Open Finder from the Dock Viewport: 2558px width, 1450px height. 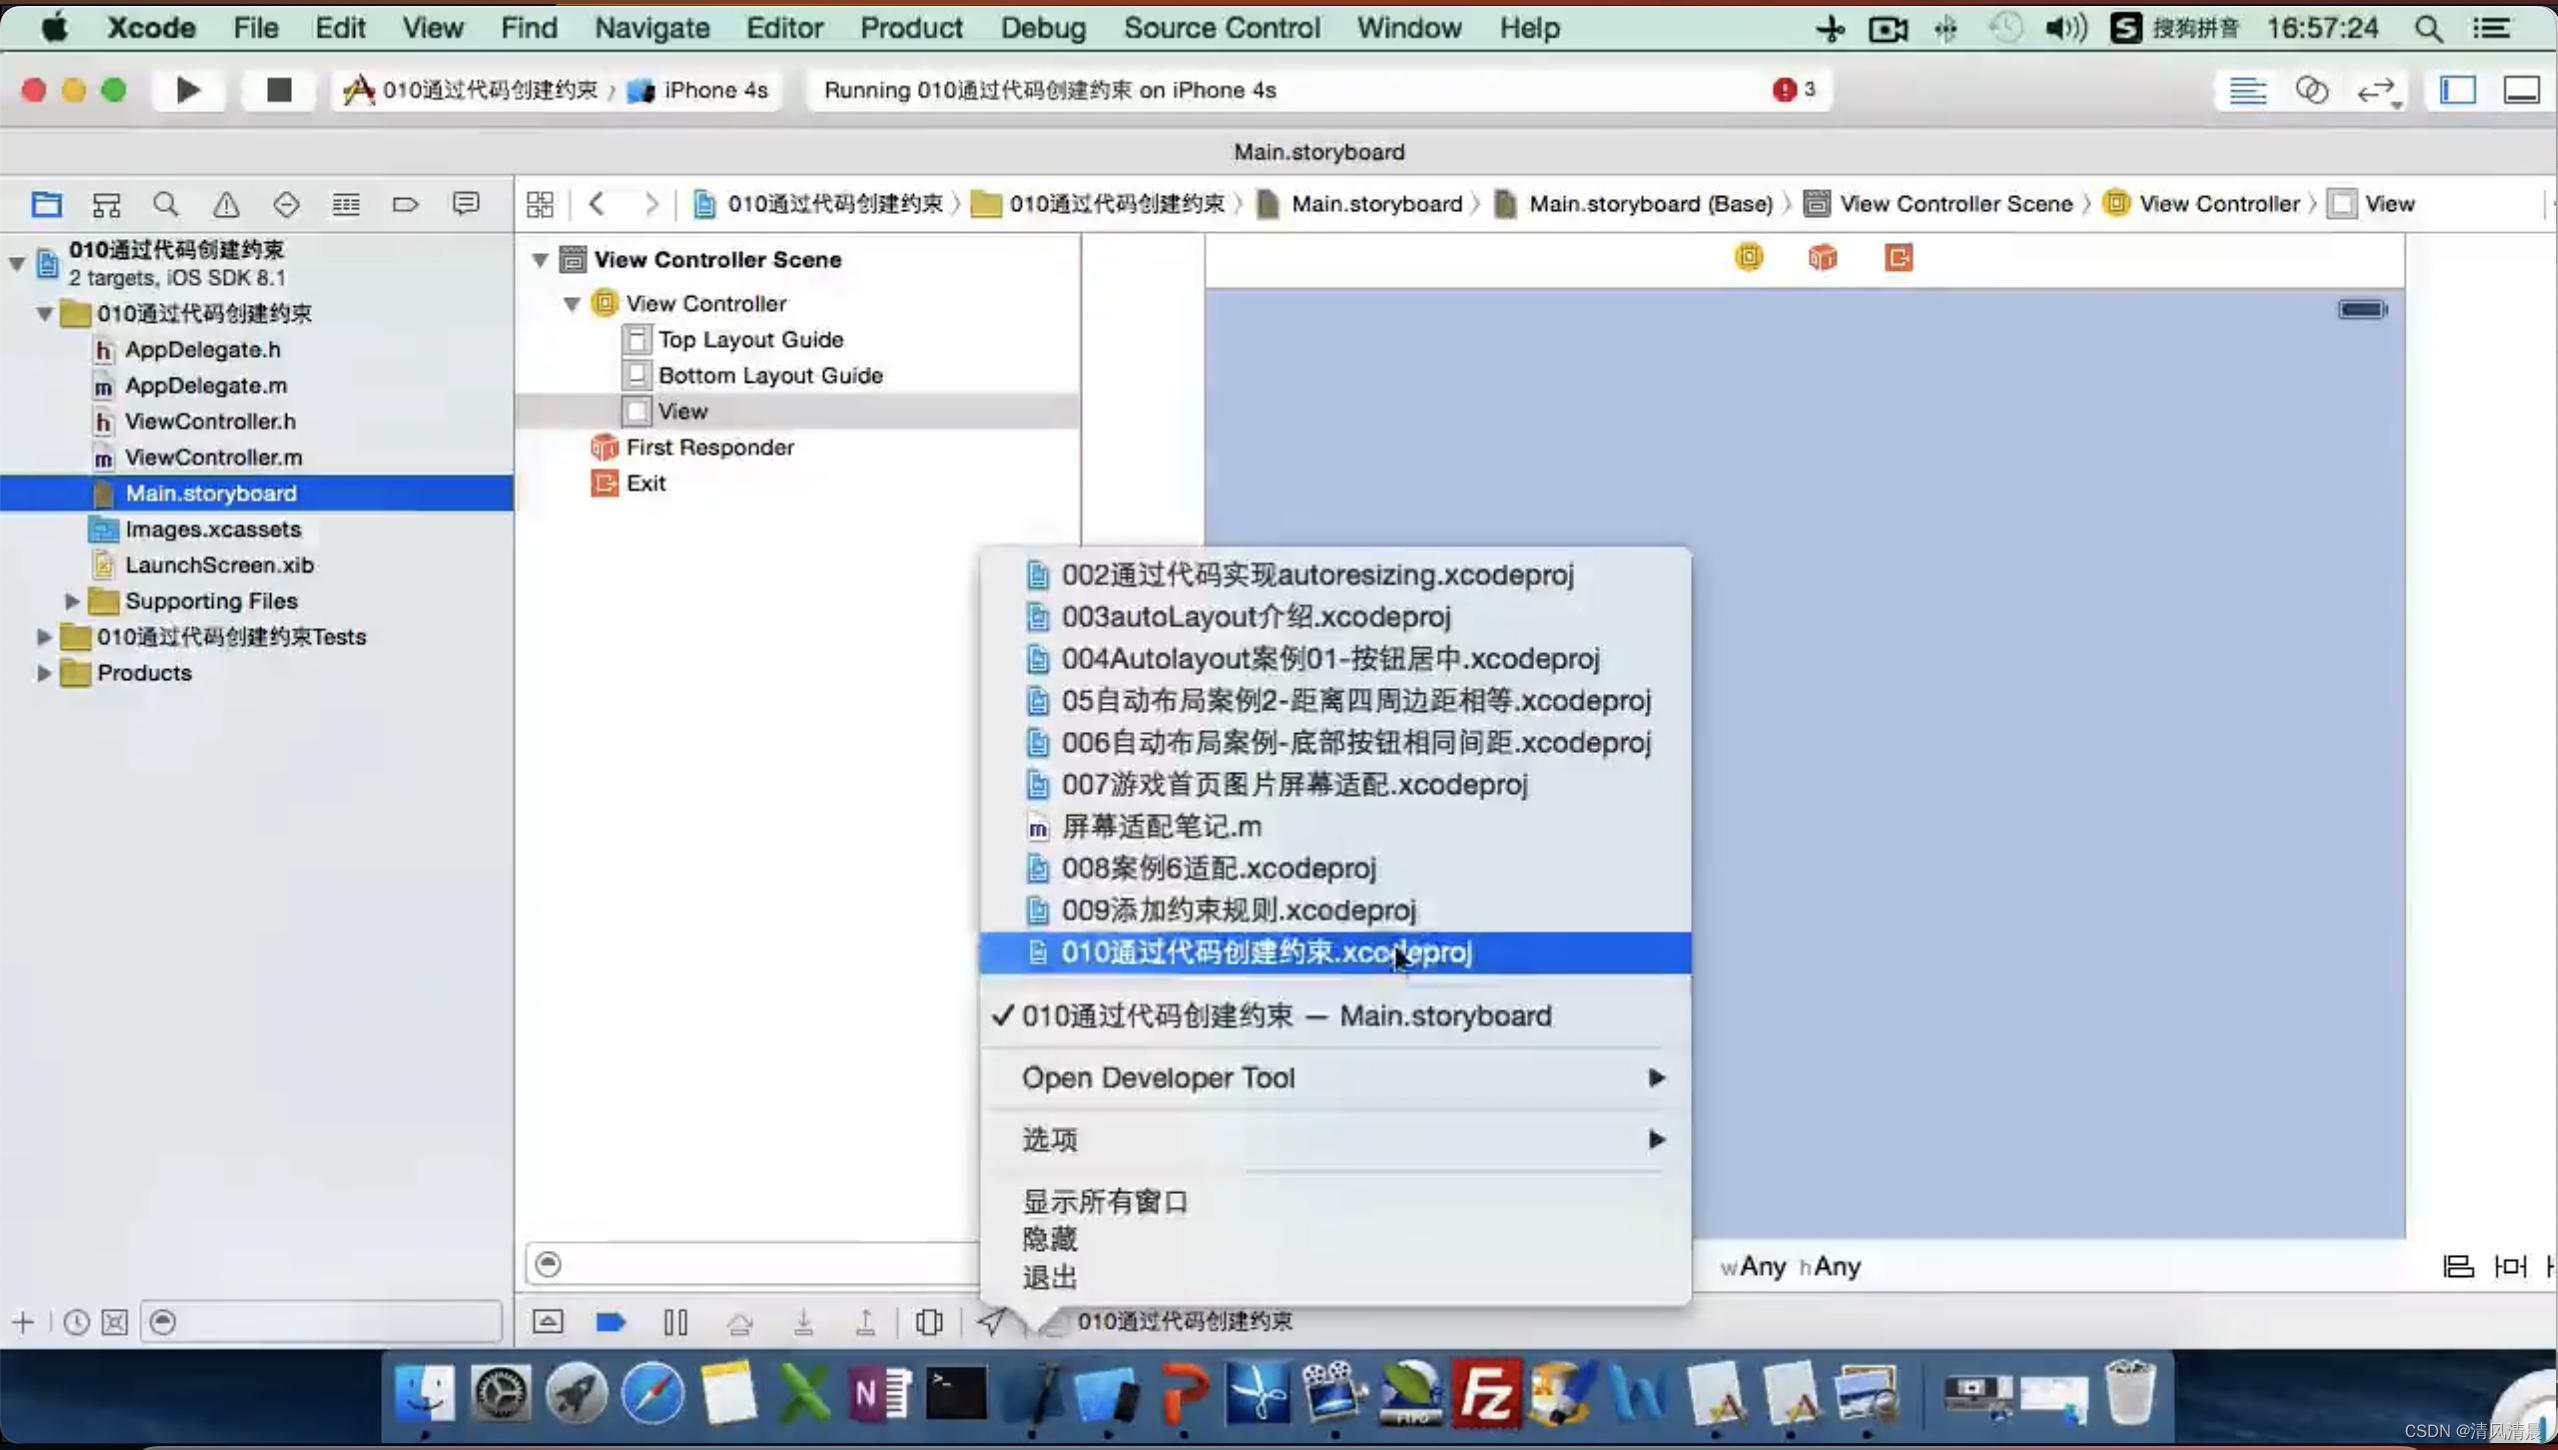click(x=424, y=1392)
